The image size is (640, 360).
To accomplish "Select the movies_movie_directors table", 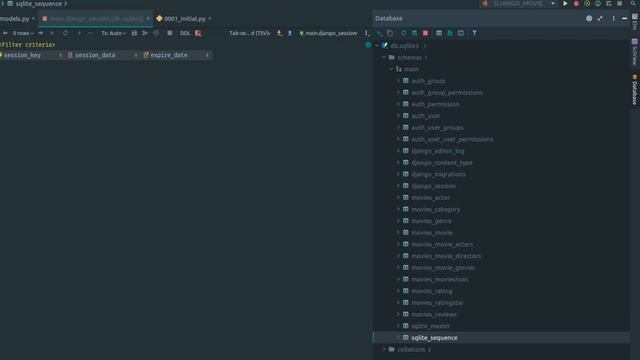I will (446, 256).
